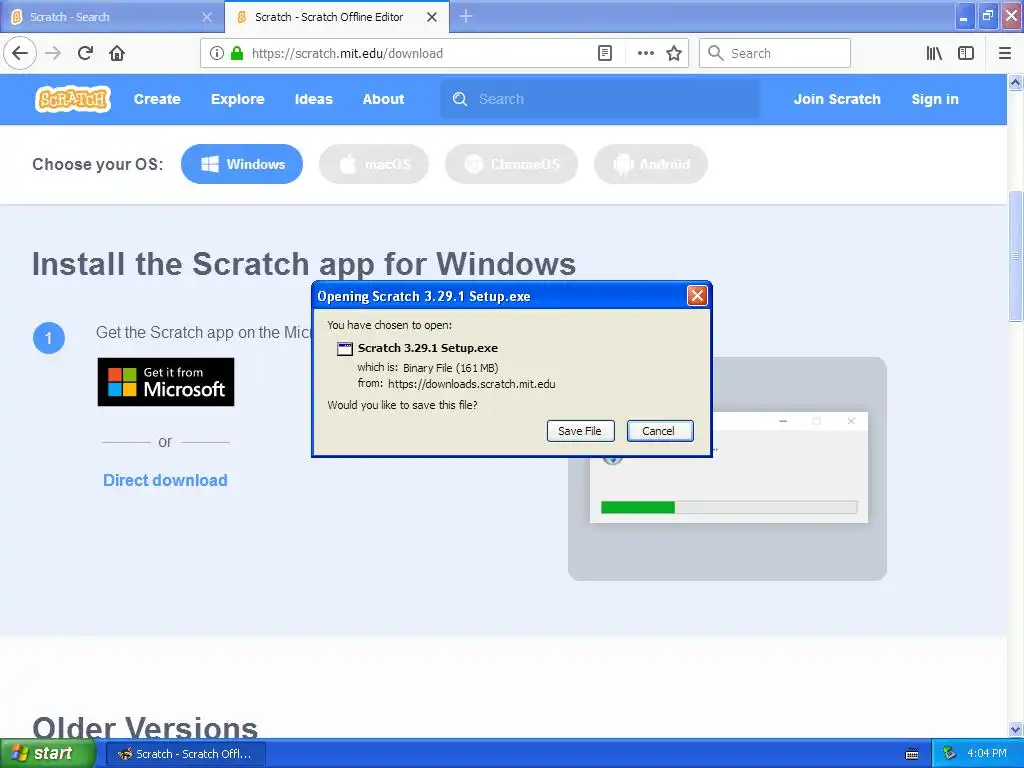
Task: Reload the current page
Action: coord(85,53)
